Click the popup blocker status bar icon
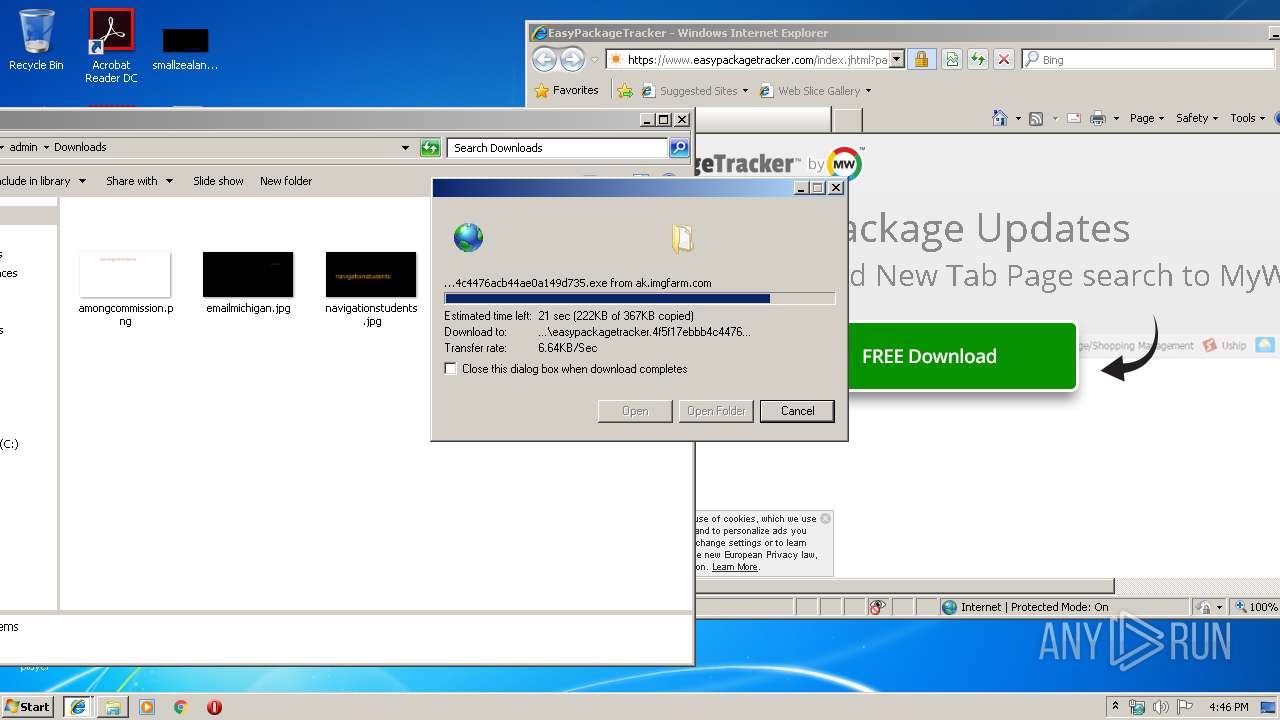Screen dimensions: 1280x720 pyautogui.click(x=878, y=607)
